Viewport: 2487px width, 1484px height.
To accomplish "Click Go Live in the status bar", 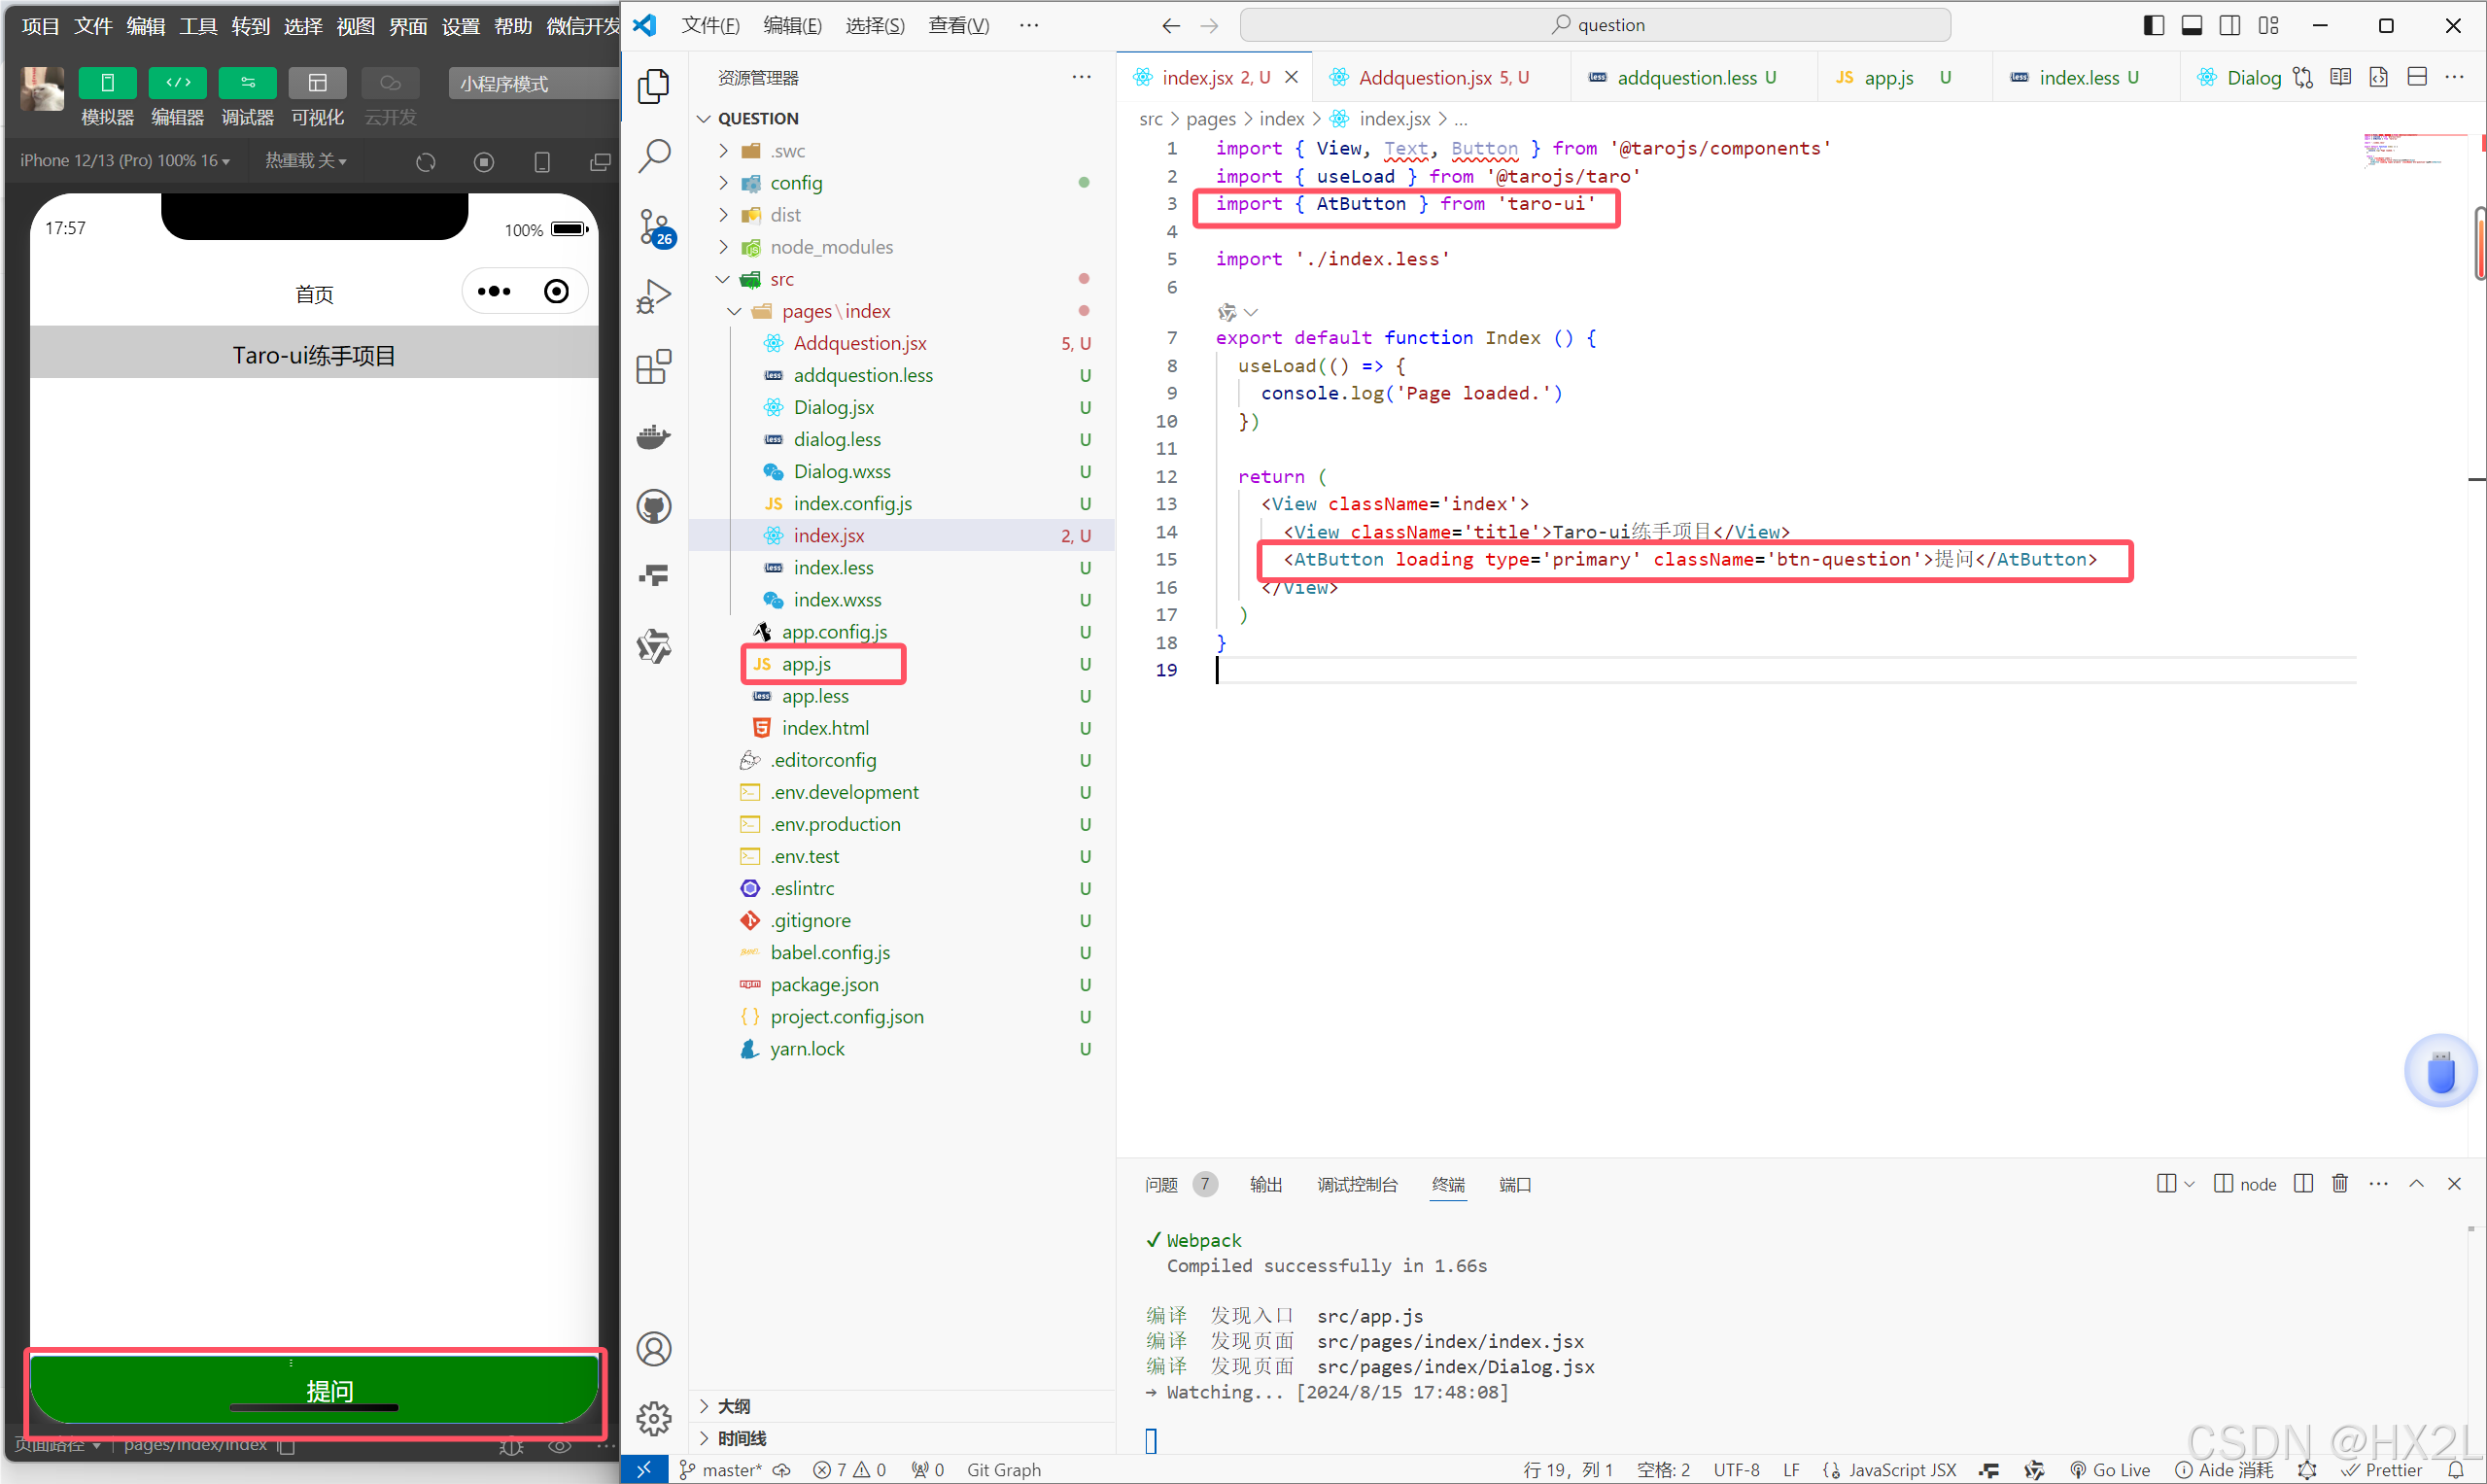I will (2110, 1469).
